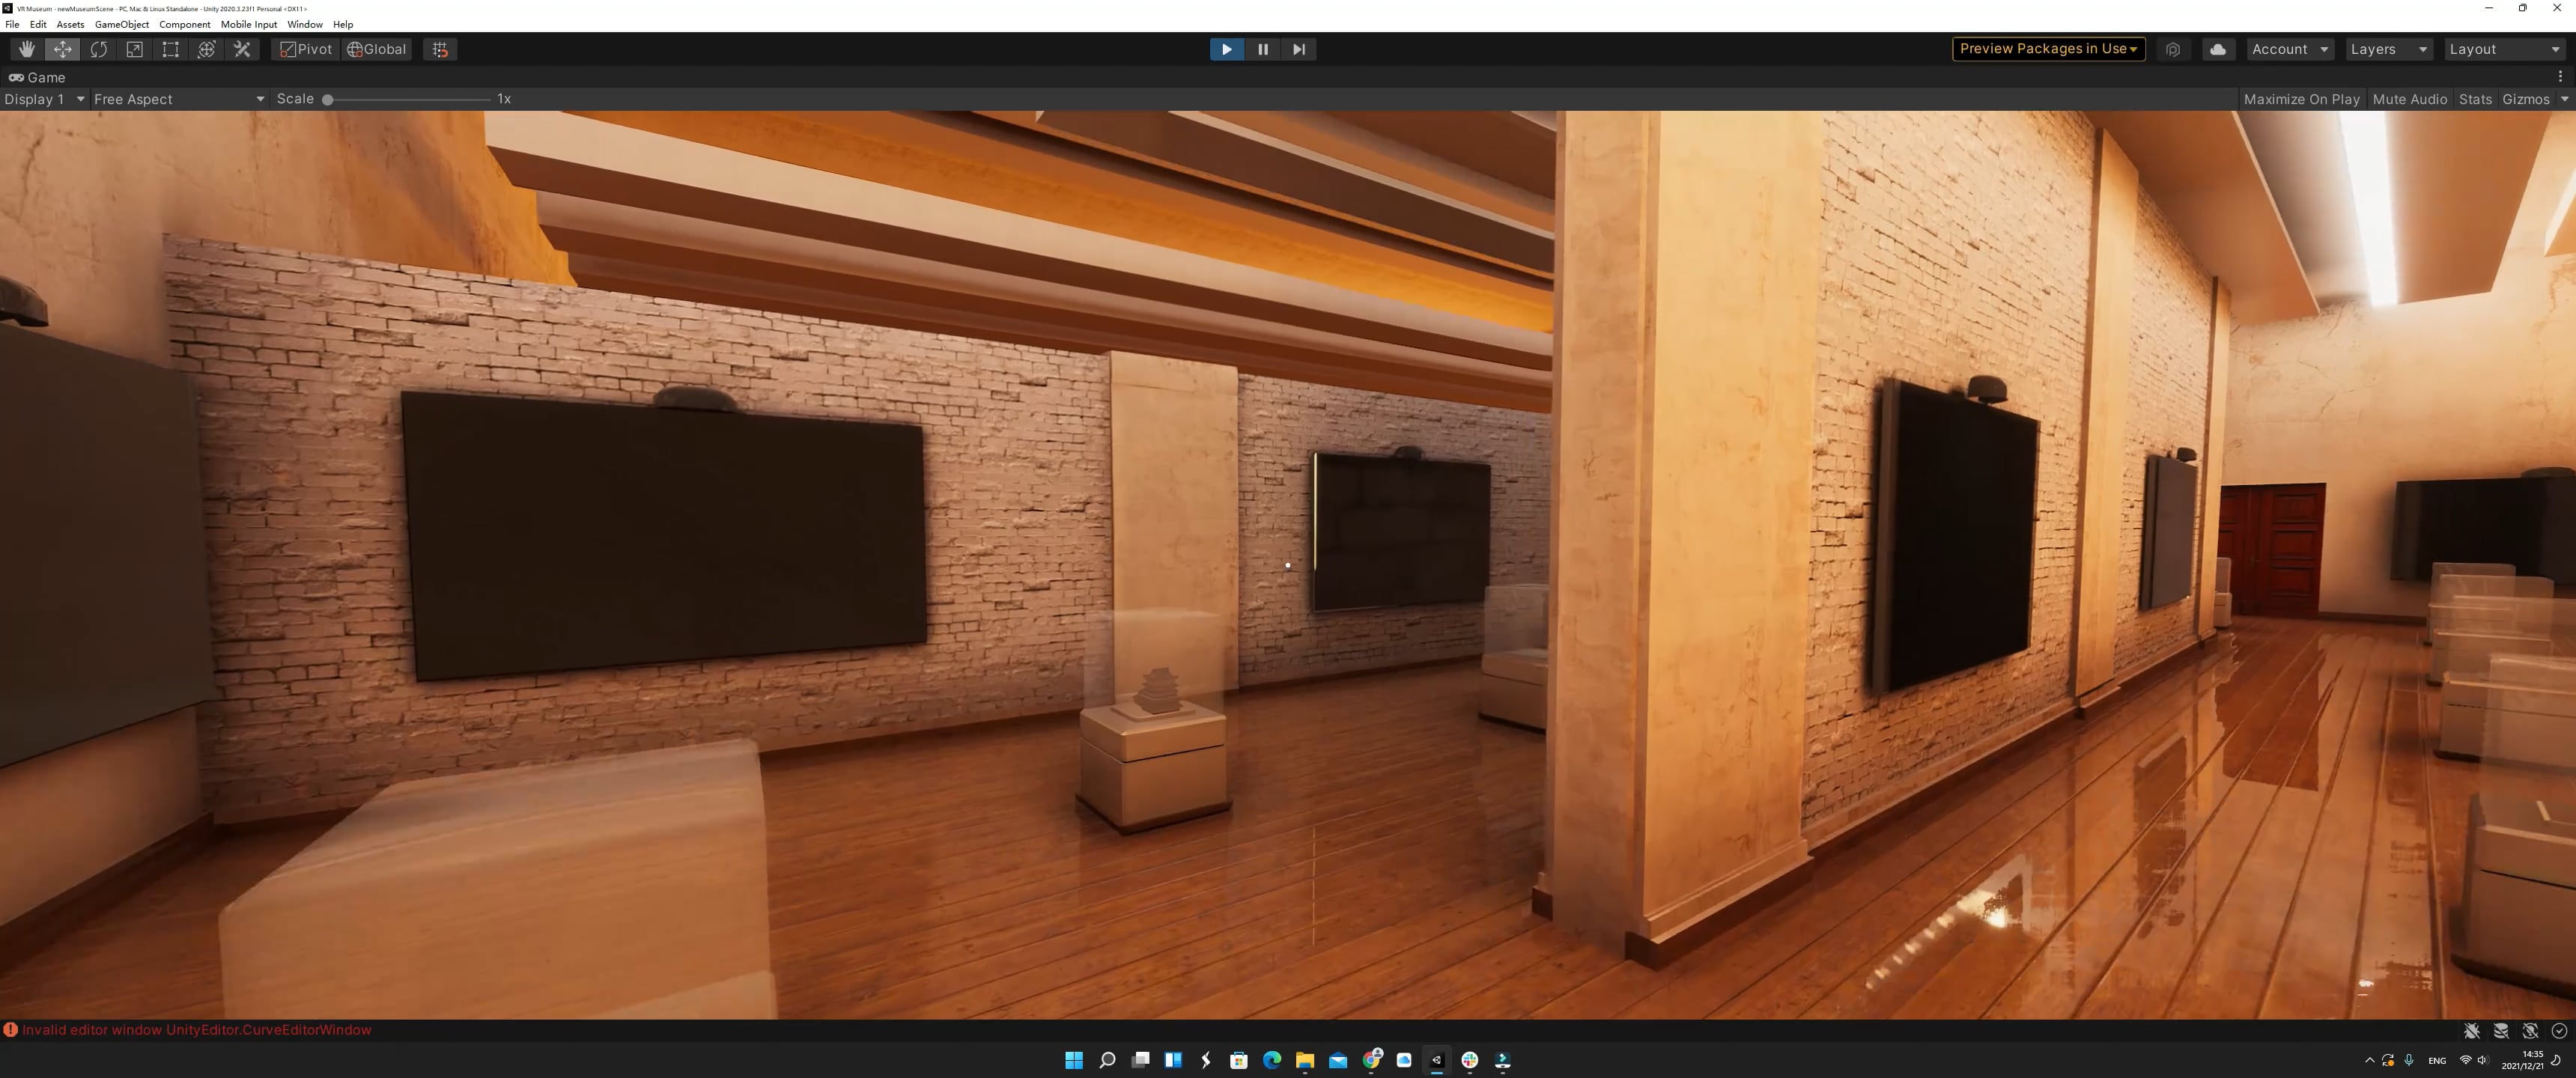Open the Game view options kebab menu

click(2560, 77)
